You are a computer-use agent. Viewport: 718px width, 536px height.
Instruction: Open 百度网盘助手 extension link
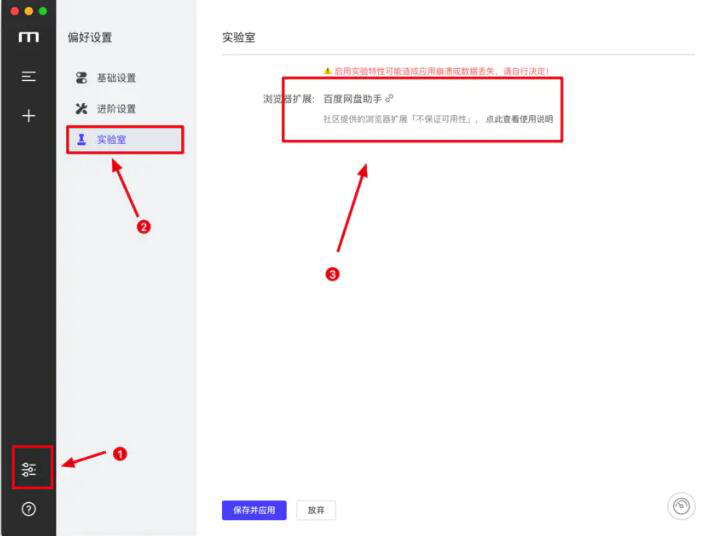coord(353,98)
